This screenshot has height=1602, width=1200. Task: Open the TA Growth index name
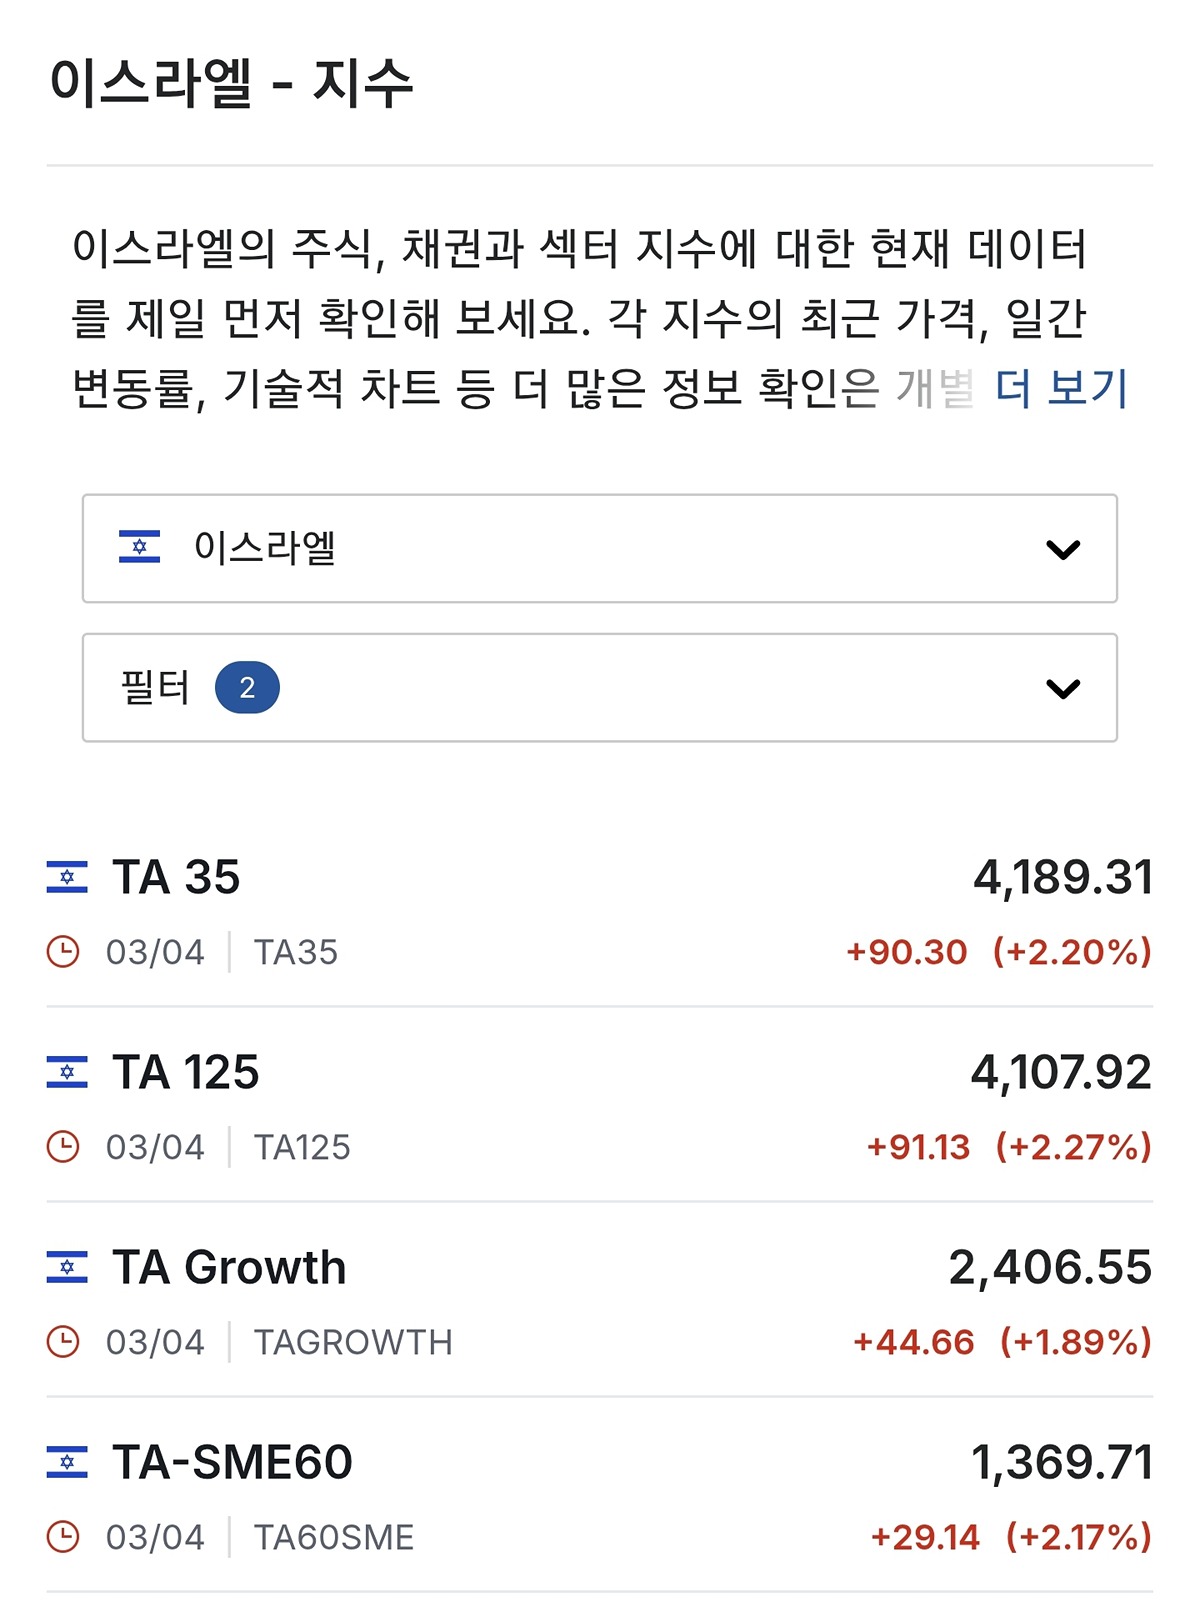point(229,1267)
